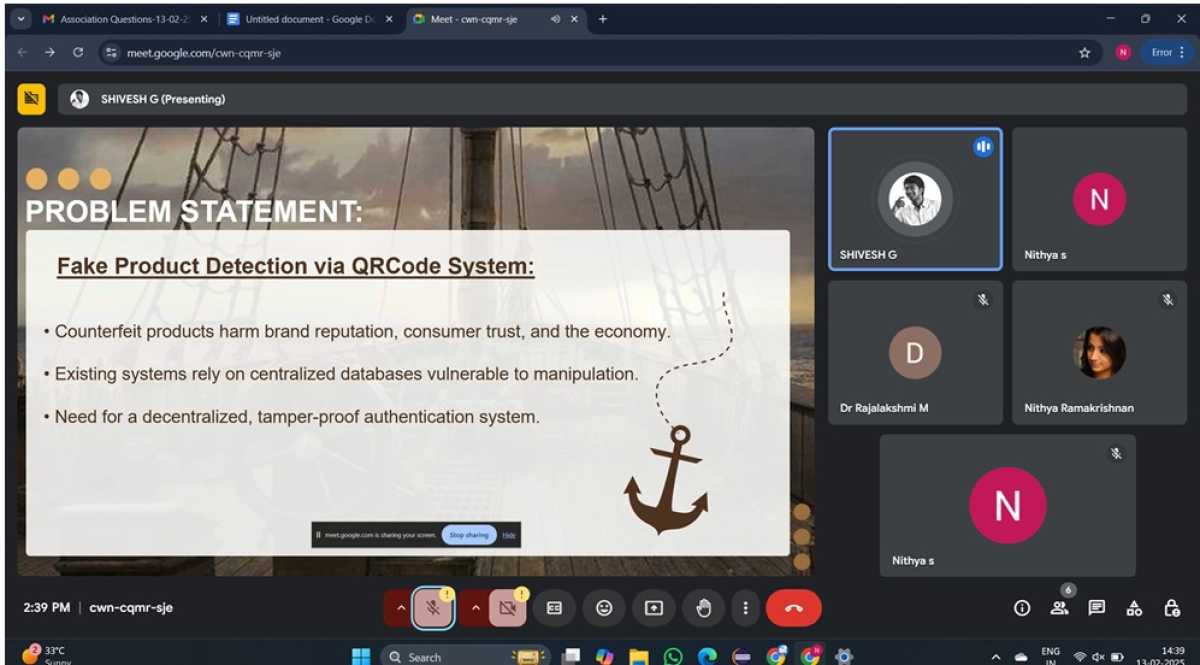Open the Chrome profile N avatar
The image size is (1200, 665).
[x=1123, y=52]
